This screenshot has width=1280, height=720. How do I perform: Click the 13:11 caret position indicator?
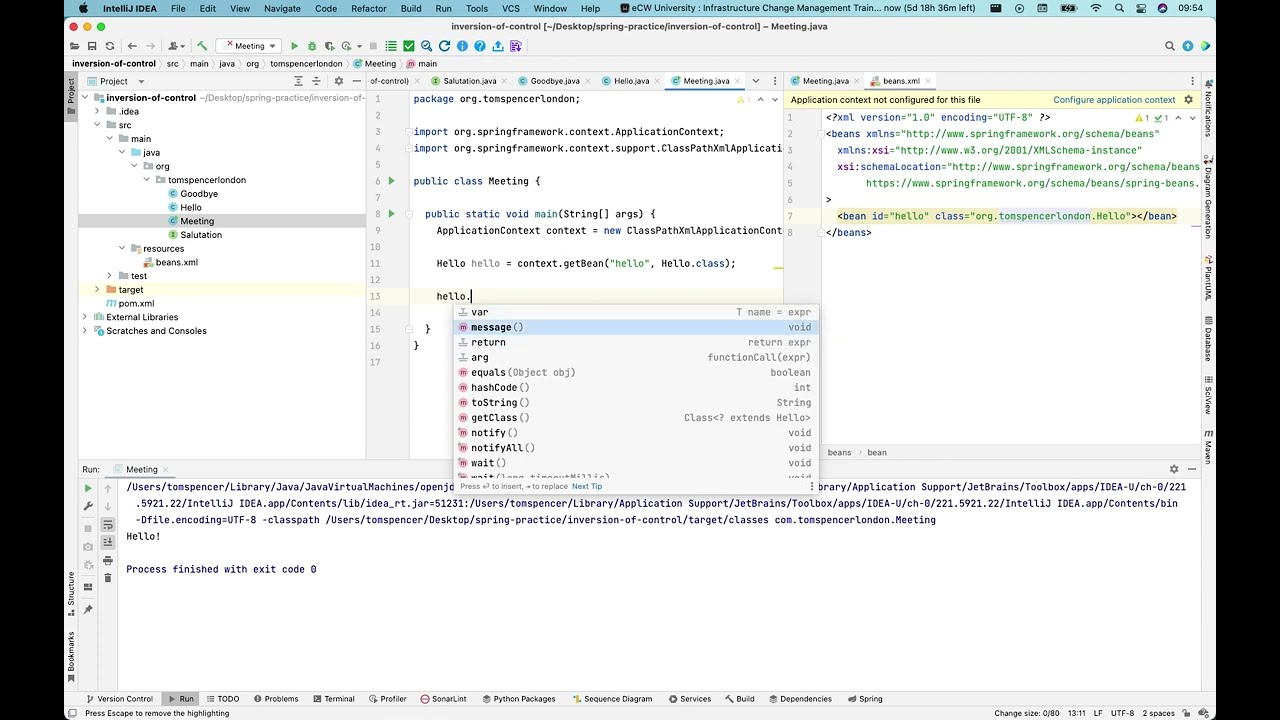pyautogui.click(x=1077, y=713)
